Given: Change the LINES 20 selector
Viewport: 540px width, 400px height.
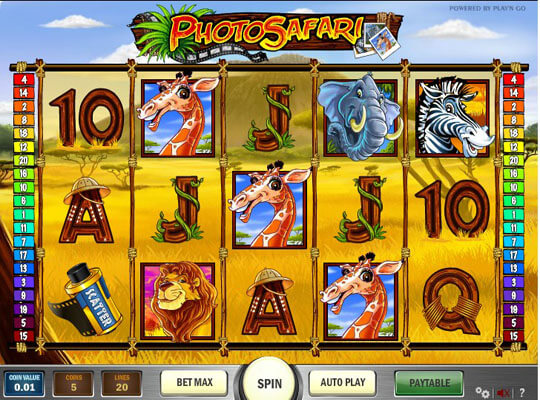Looking at the screenshot, I should 122,383.
